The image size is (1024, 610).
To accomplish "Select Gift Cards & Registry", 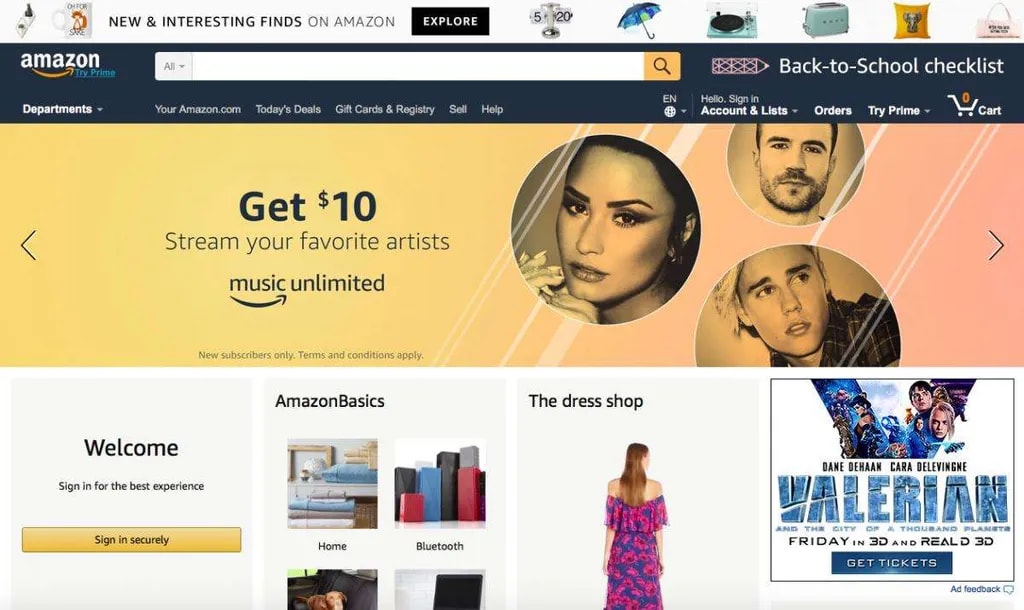I will (x=385, y=109).
